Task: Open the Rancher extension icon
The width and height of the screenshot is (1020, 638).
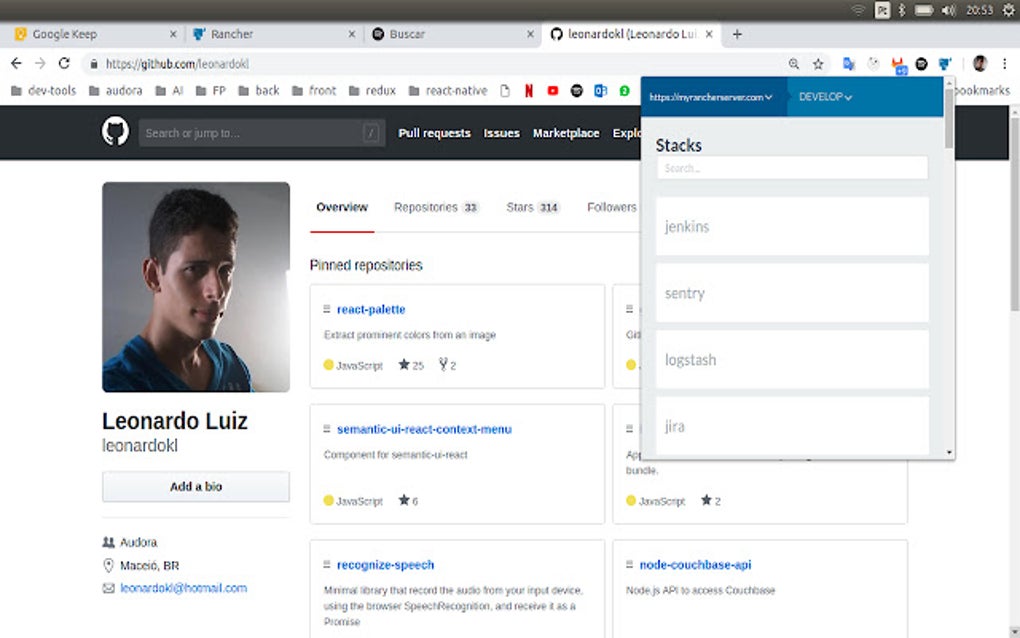Action: click(x=945, y=63)
